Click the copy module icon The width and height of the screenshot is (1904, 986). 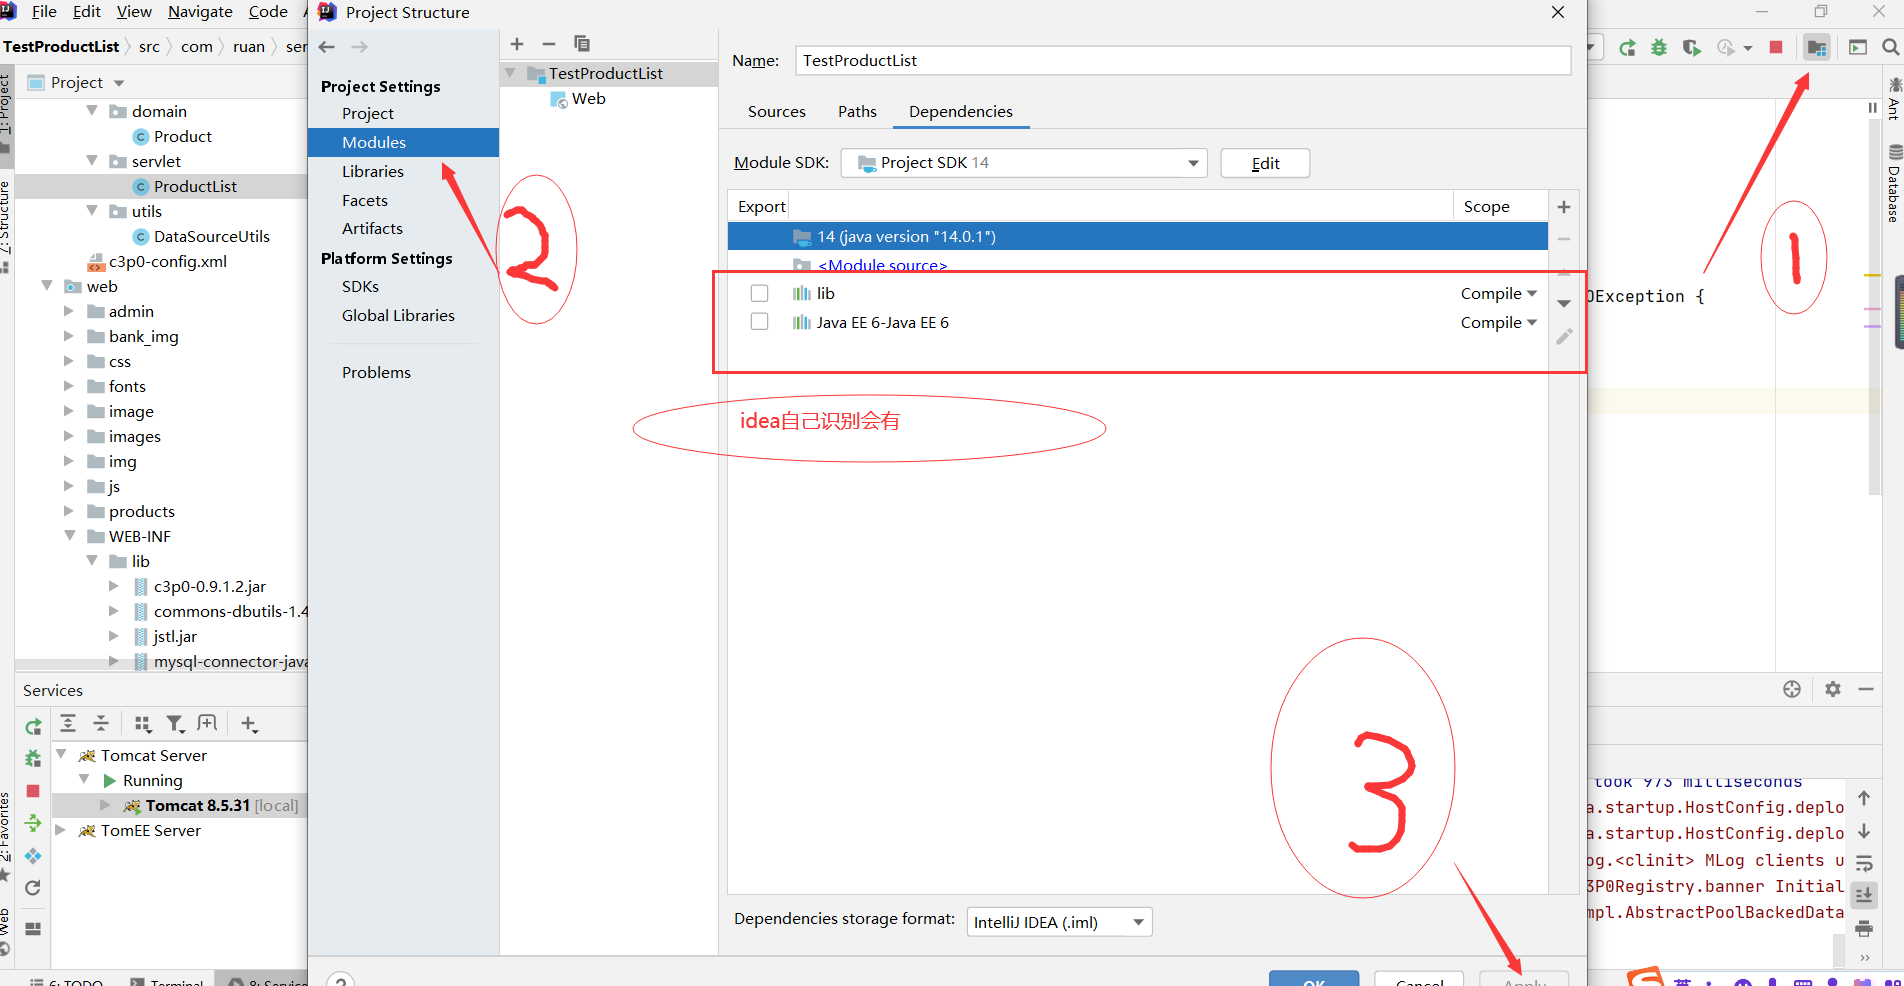pos(582,44)
